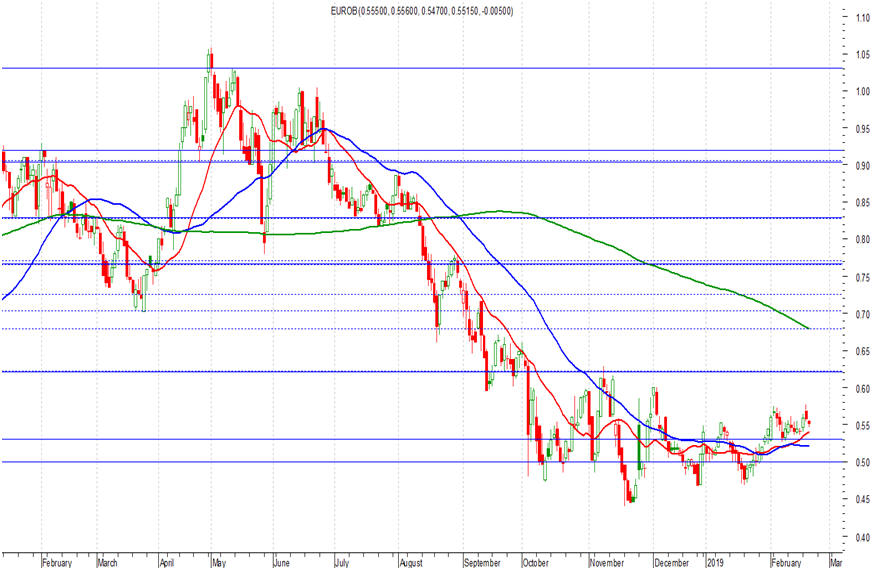Click the May month label
The image size is (874, 570).
point(219,563)
